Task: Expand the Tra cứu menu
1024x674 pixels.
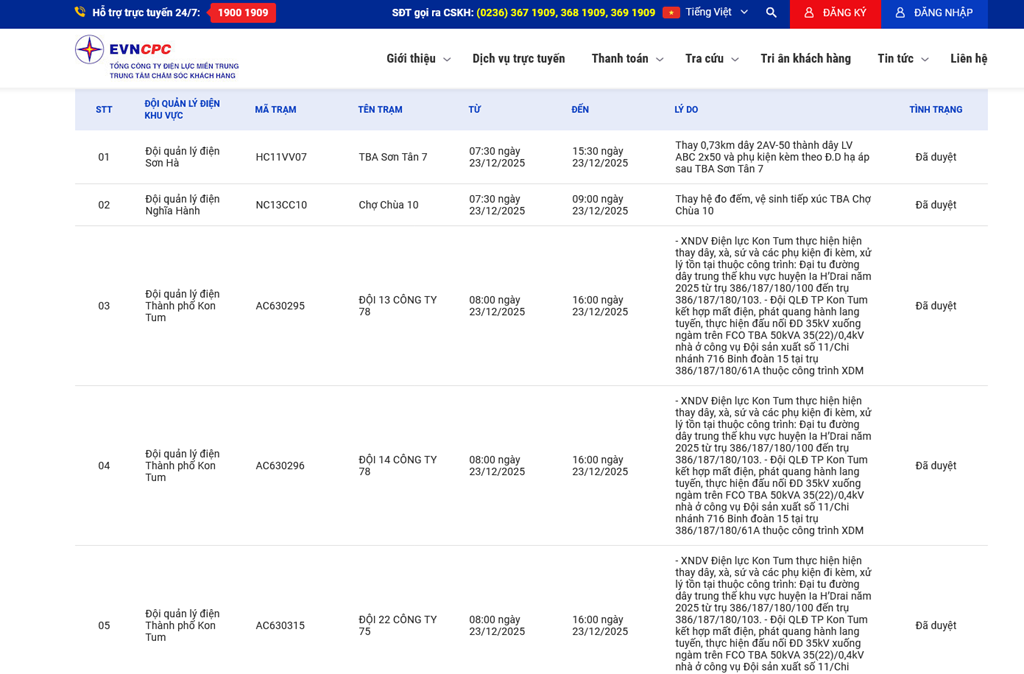Action: pyautogui.click(x=711, y=59)
